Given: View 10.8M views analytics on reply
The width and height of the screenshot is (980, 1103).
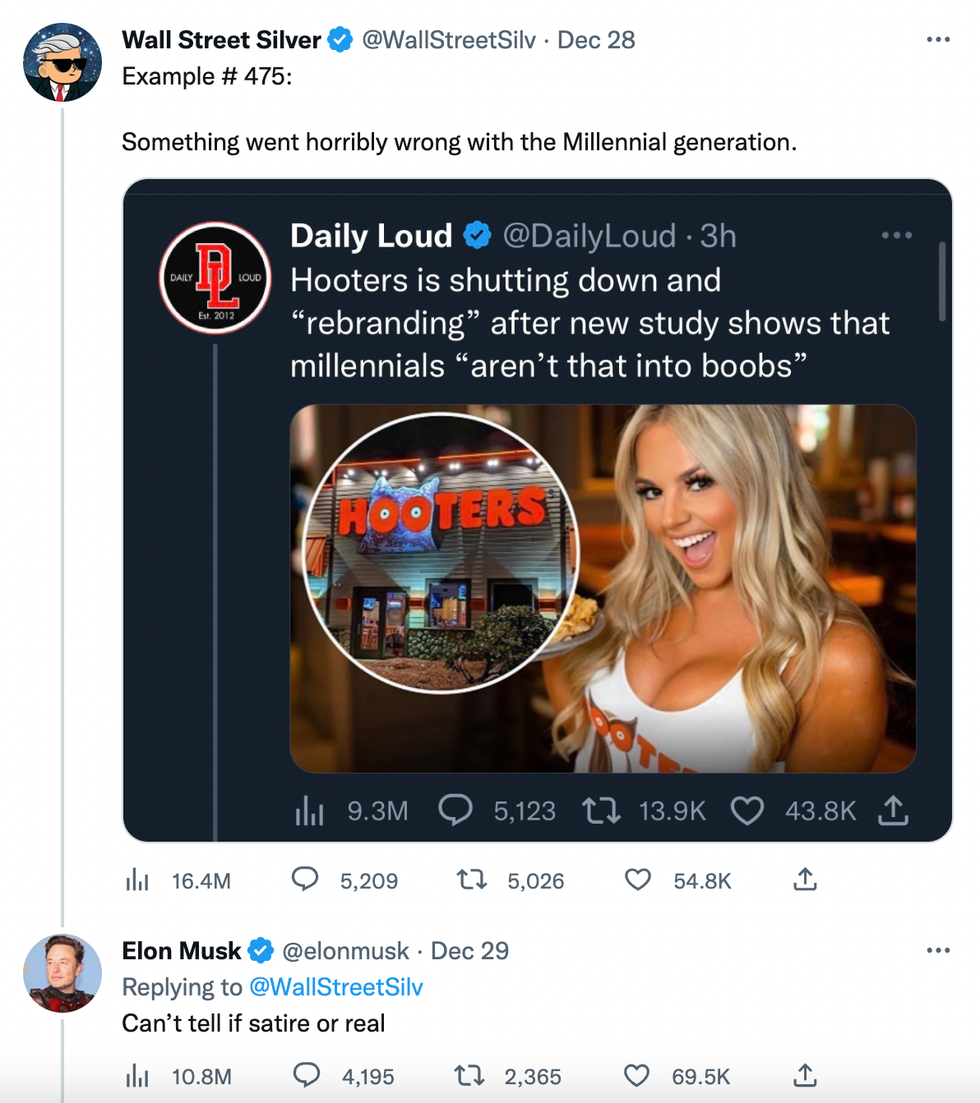Looking at the screenshot, I should [136, 1076].
